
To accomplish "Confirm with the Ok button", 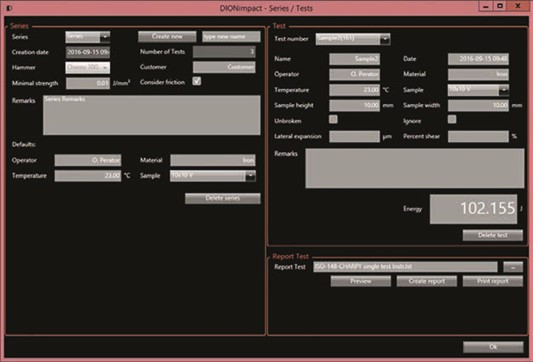I will point(493,347).
